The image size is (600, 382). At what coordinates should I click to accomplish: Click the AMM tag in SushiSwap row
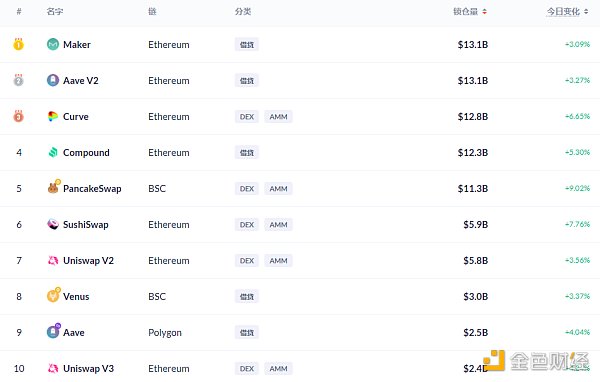[x=278, y=225]
